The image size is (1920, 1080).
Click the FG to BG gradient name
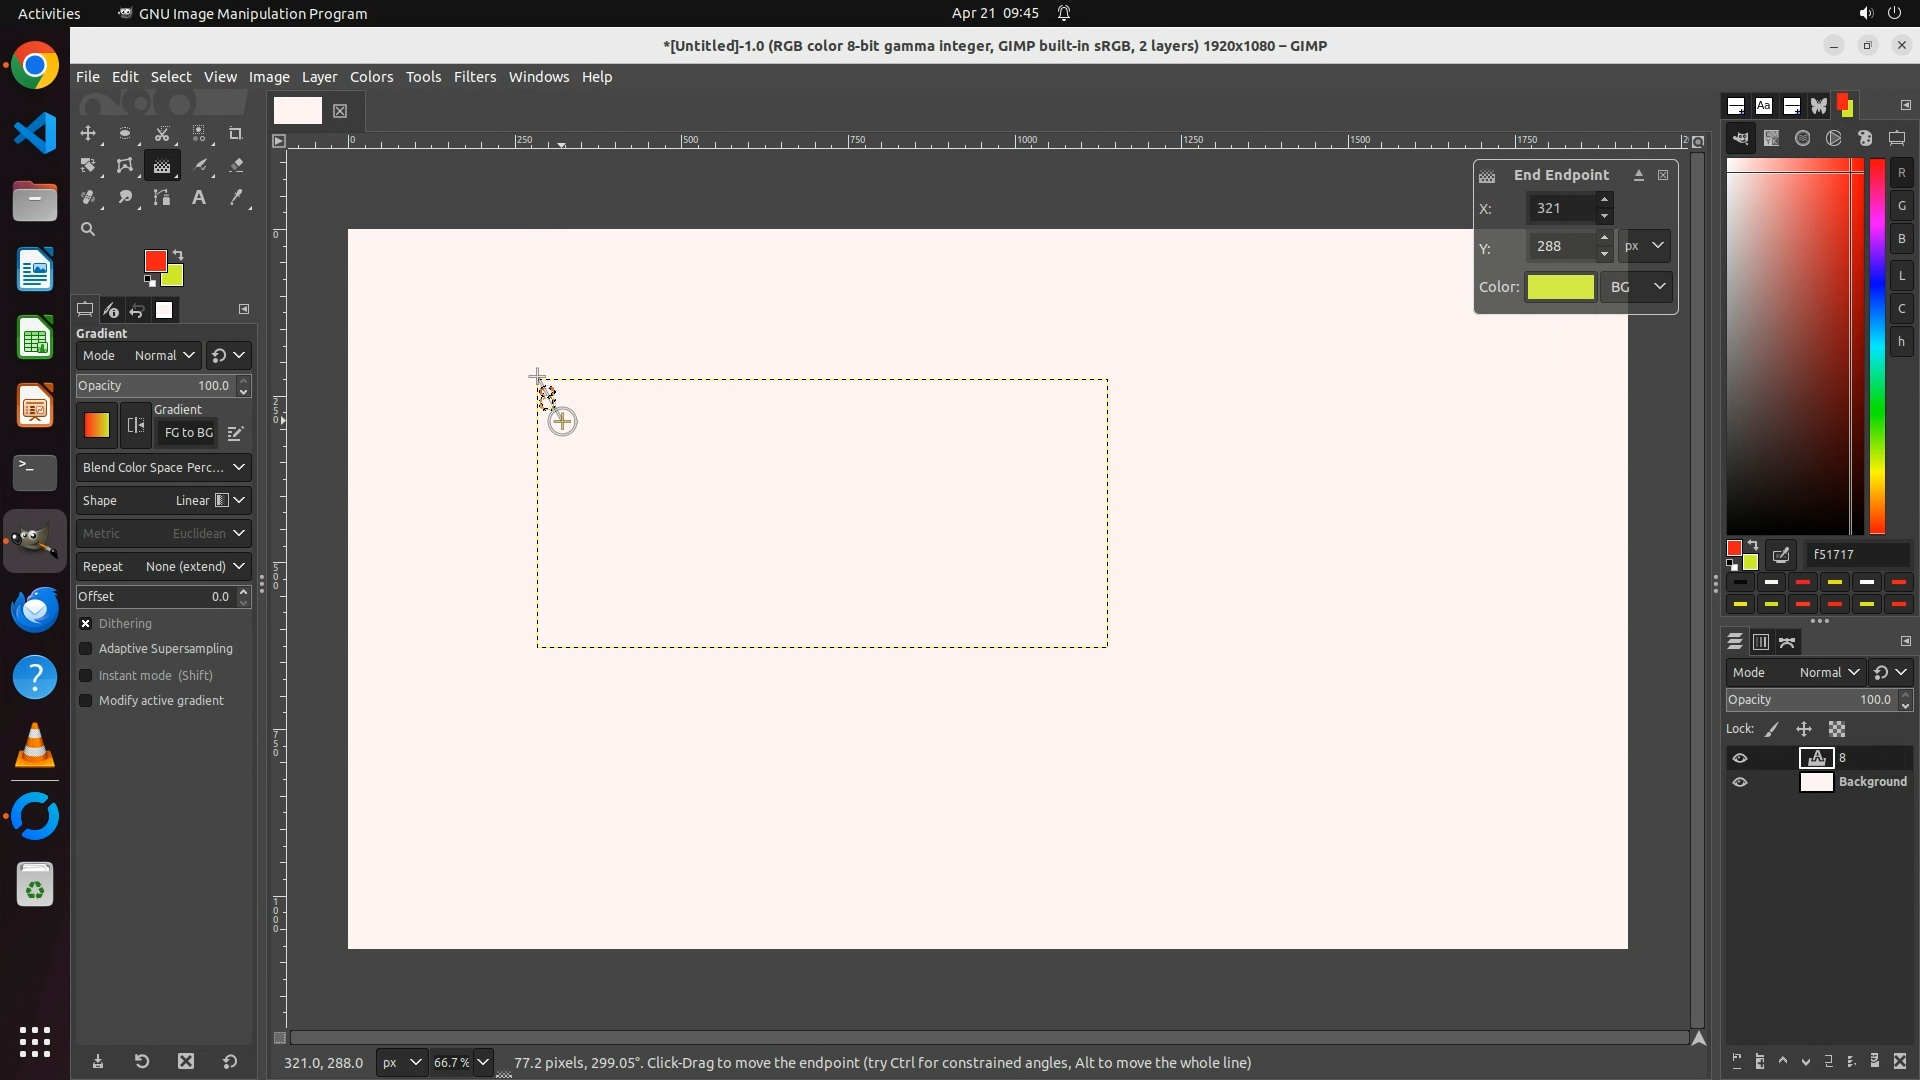click(188, 433)
